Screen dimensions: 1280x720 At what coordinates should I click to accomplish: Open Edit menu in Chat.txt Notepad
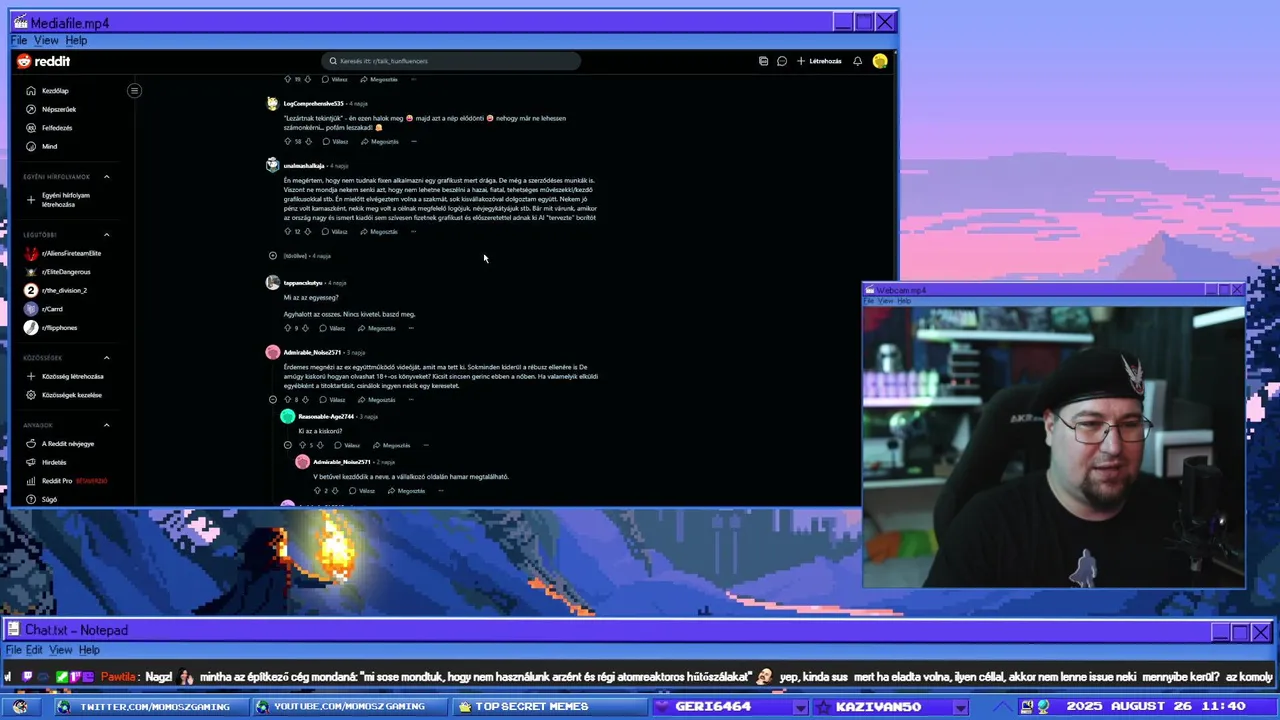(34, 650)
